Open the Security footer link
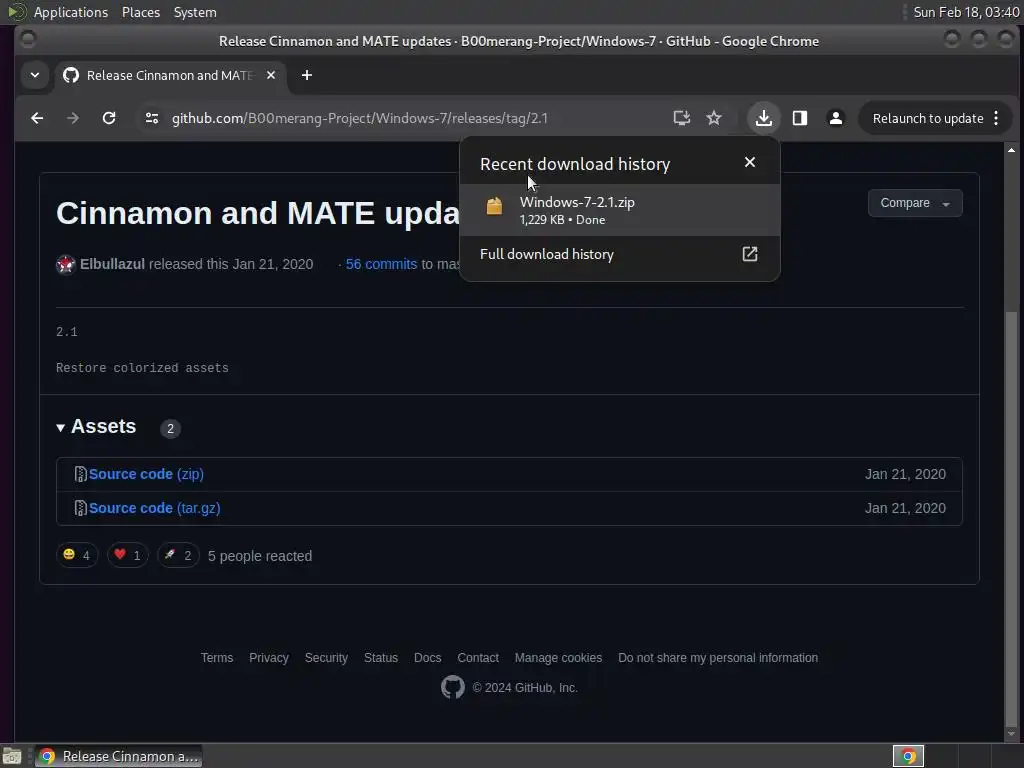The width and height of the screenshot is (1024, 768). tap(326, 658)
